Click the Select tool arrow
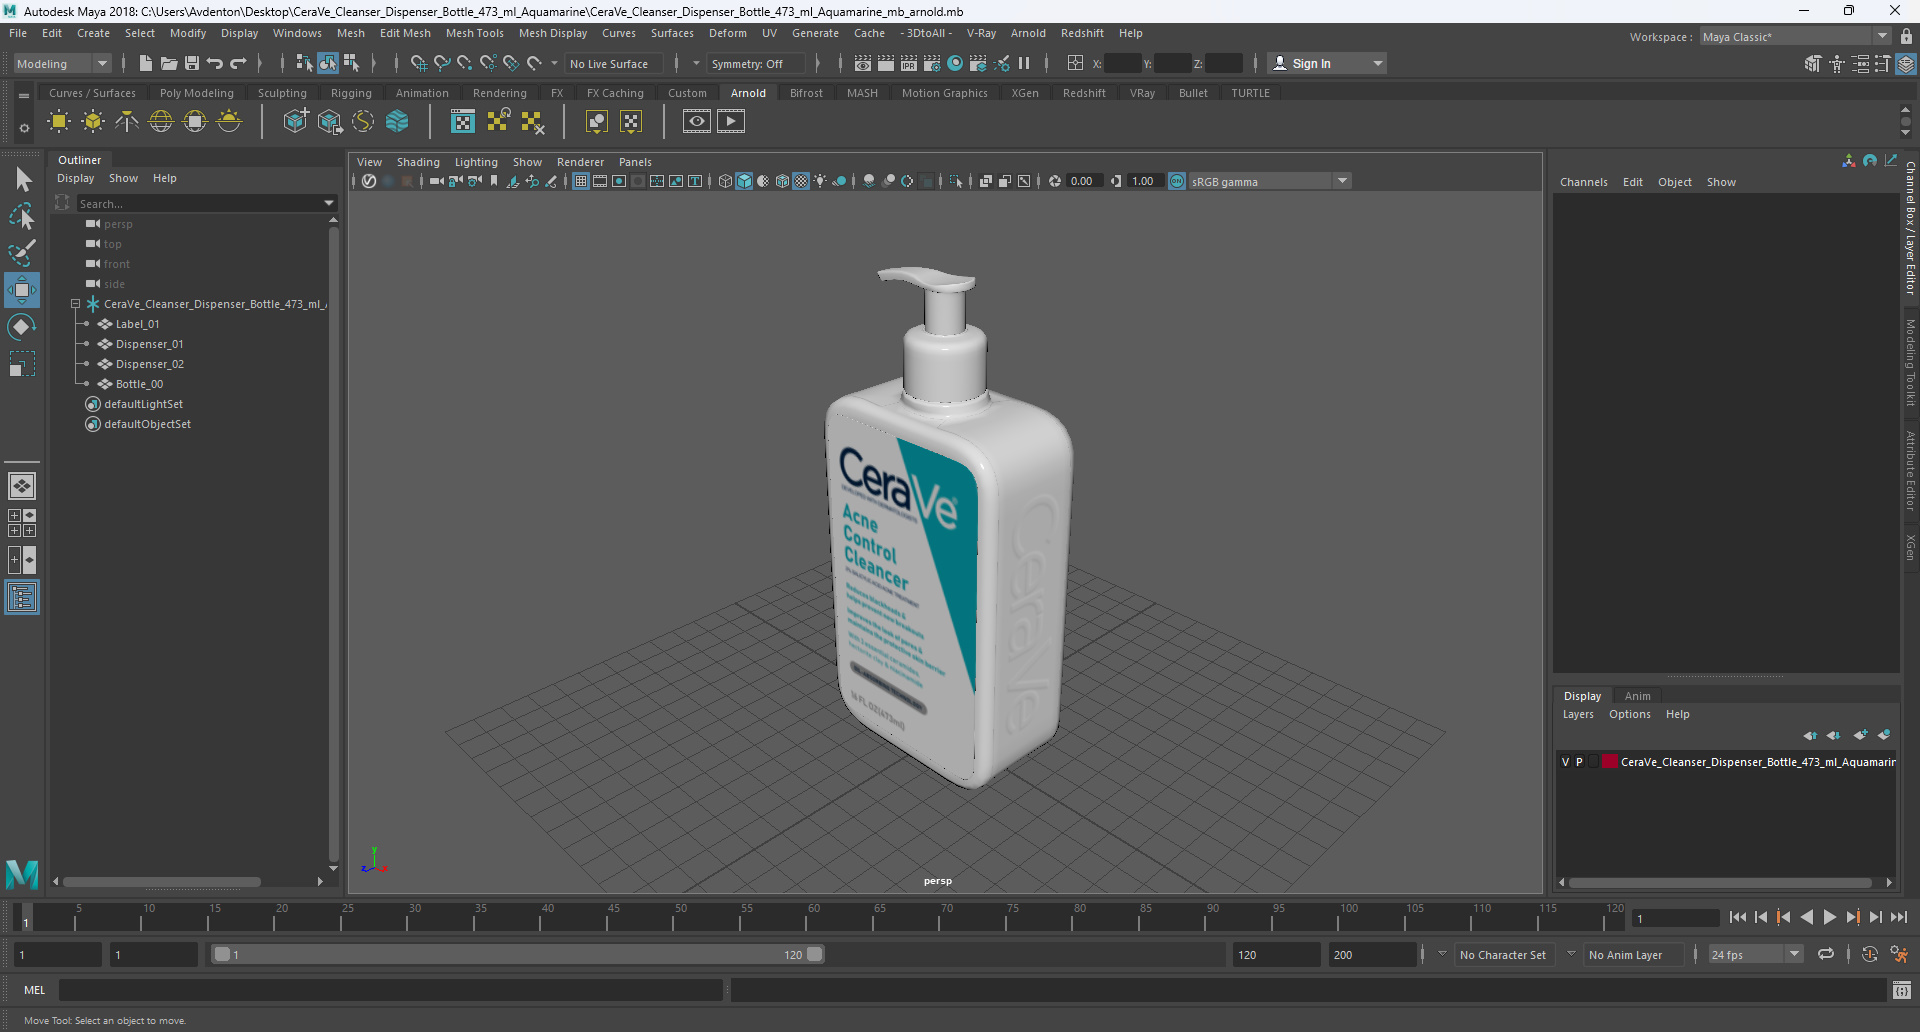 click(22, 179)
